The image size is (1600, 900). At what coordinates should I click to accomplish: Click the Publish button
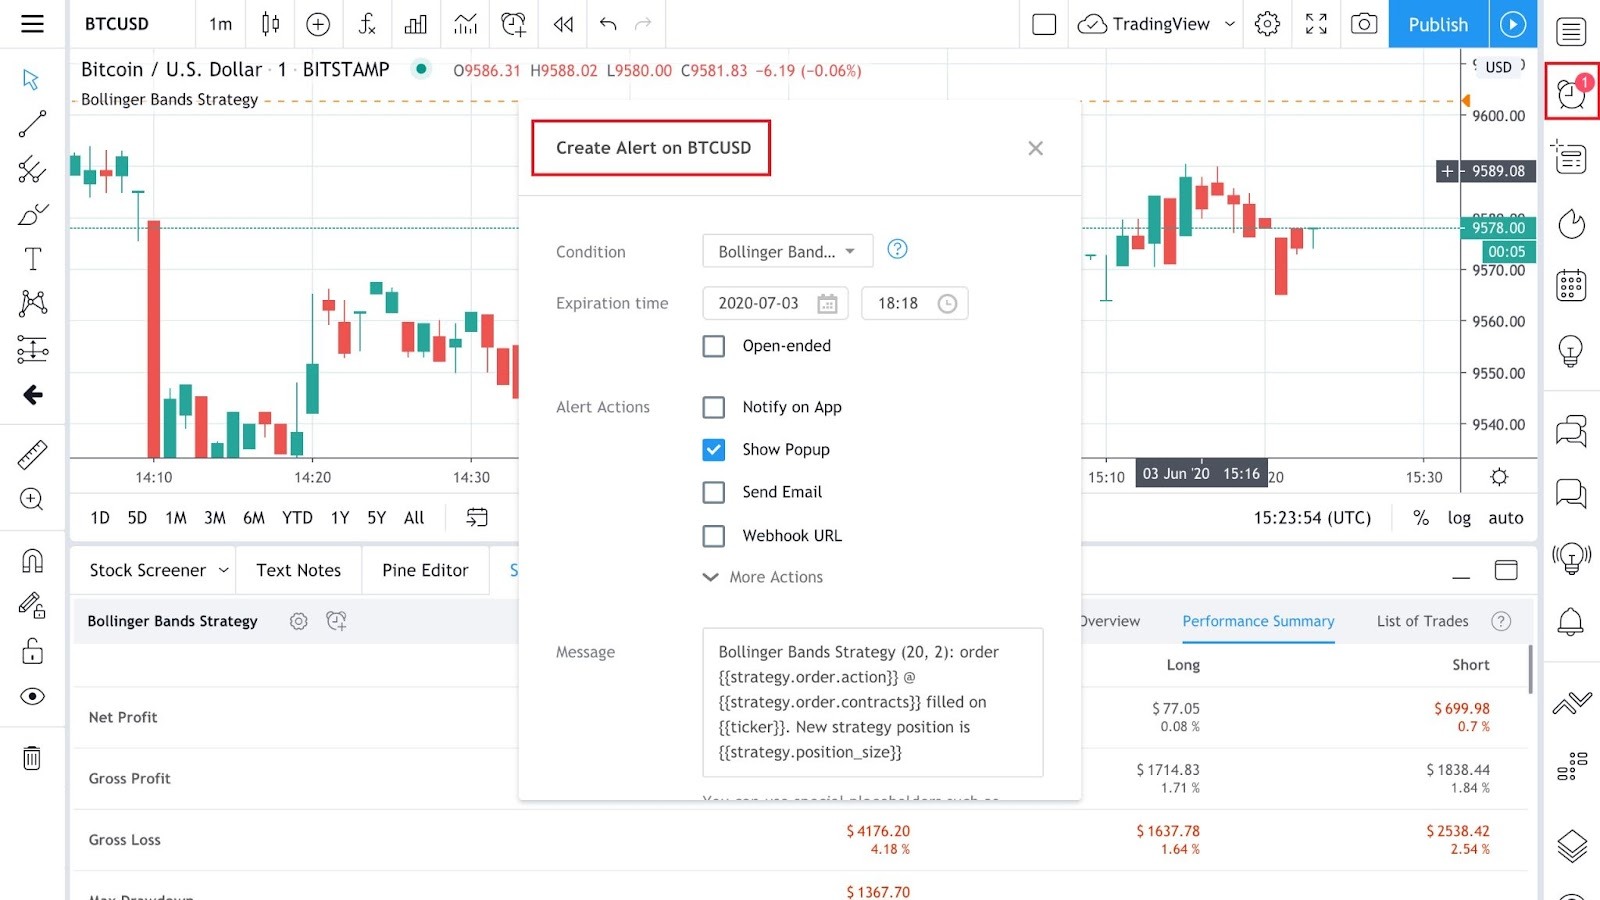pyautogui.click(x=1437, y=24)
